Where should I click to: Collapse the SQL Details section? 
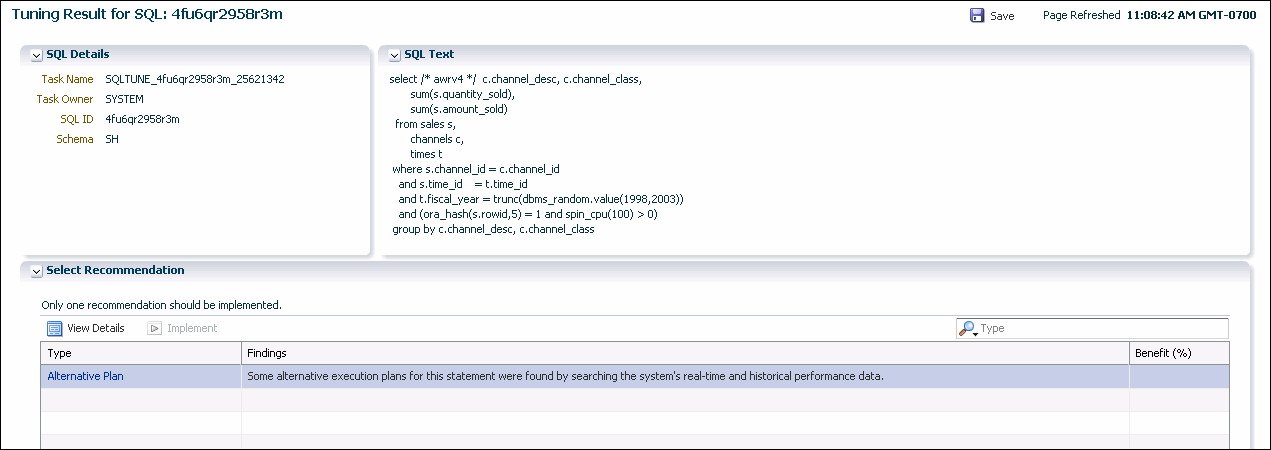pos(37,55)
